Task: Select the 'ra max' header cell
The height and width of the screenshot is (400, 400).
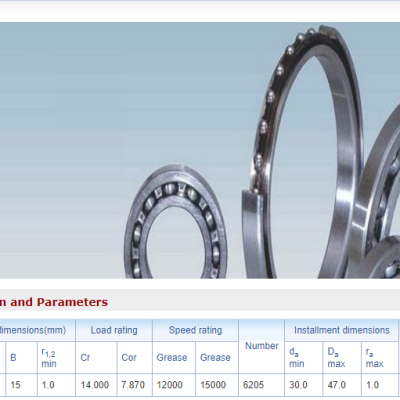Action: [x=380, y=357]
